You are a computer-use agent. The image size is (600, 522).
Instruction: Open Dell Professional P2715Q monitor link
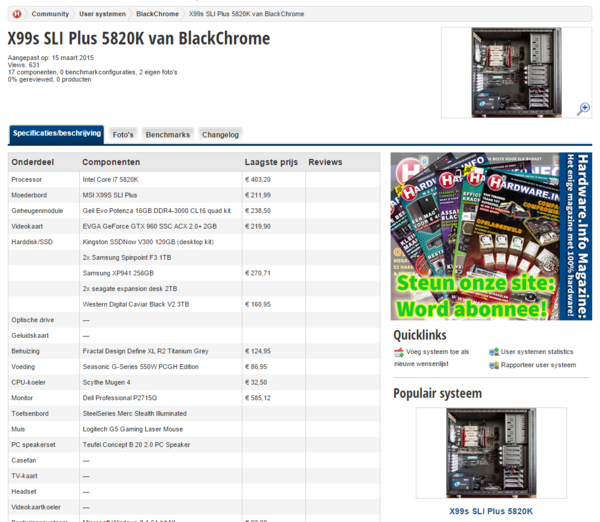tap(120, 398)
